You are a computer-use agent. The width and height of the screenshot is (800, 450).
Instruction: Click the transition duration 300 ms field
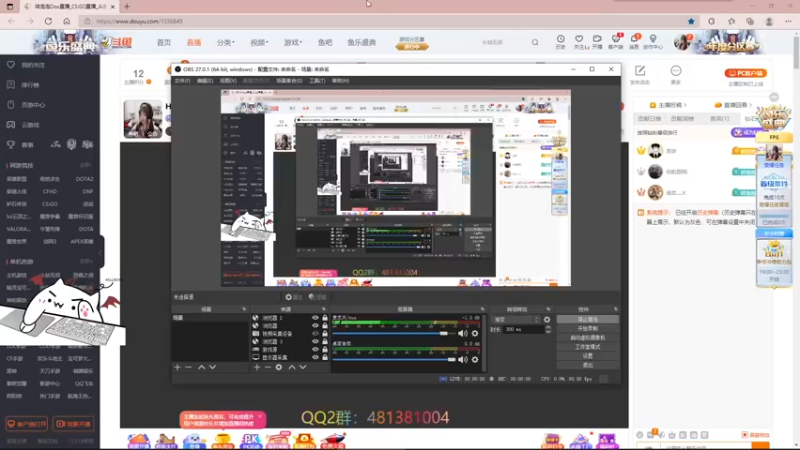point(523,330)
